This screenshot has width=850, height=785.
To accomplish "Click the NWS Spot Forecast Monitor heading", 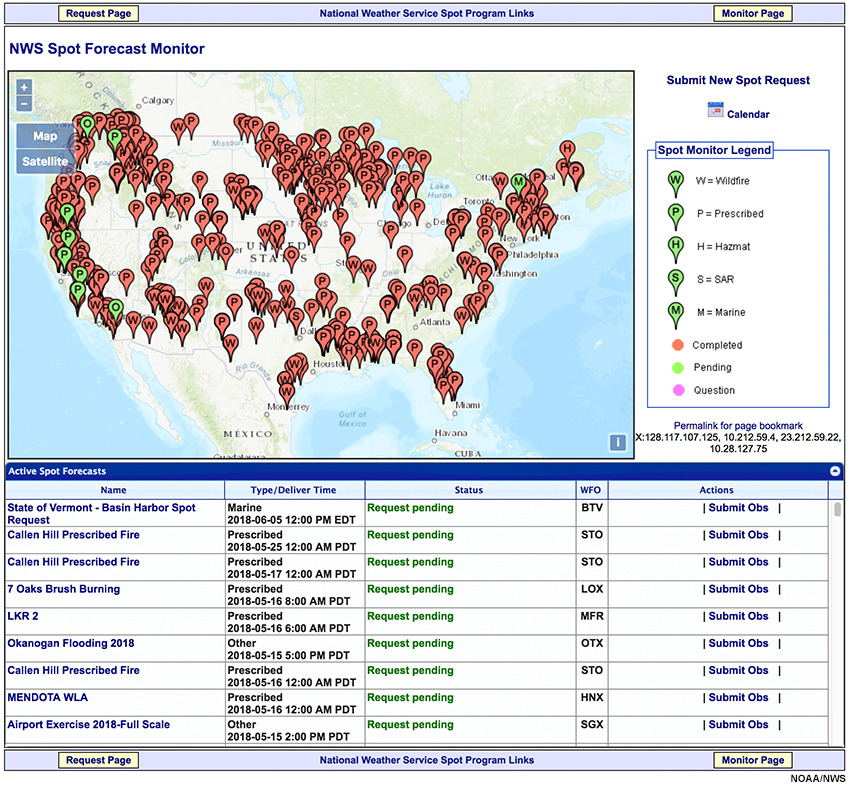I will (107, 49).
